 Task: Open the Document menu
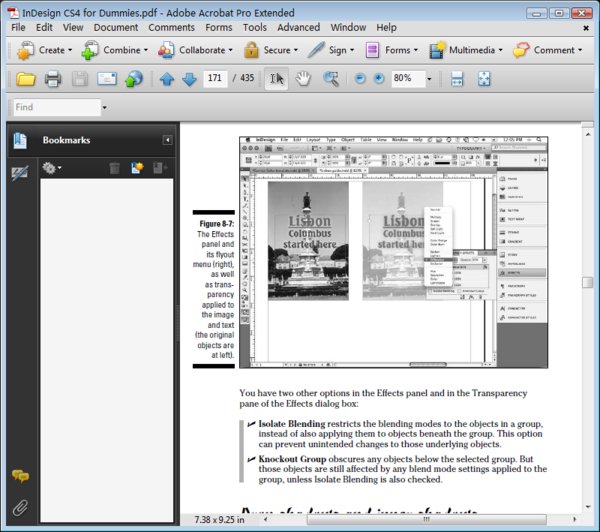coord(116,27)
